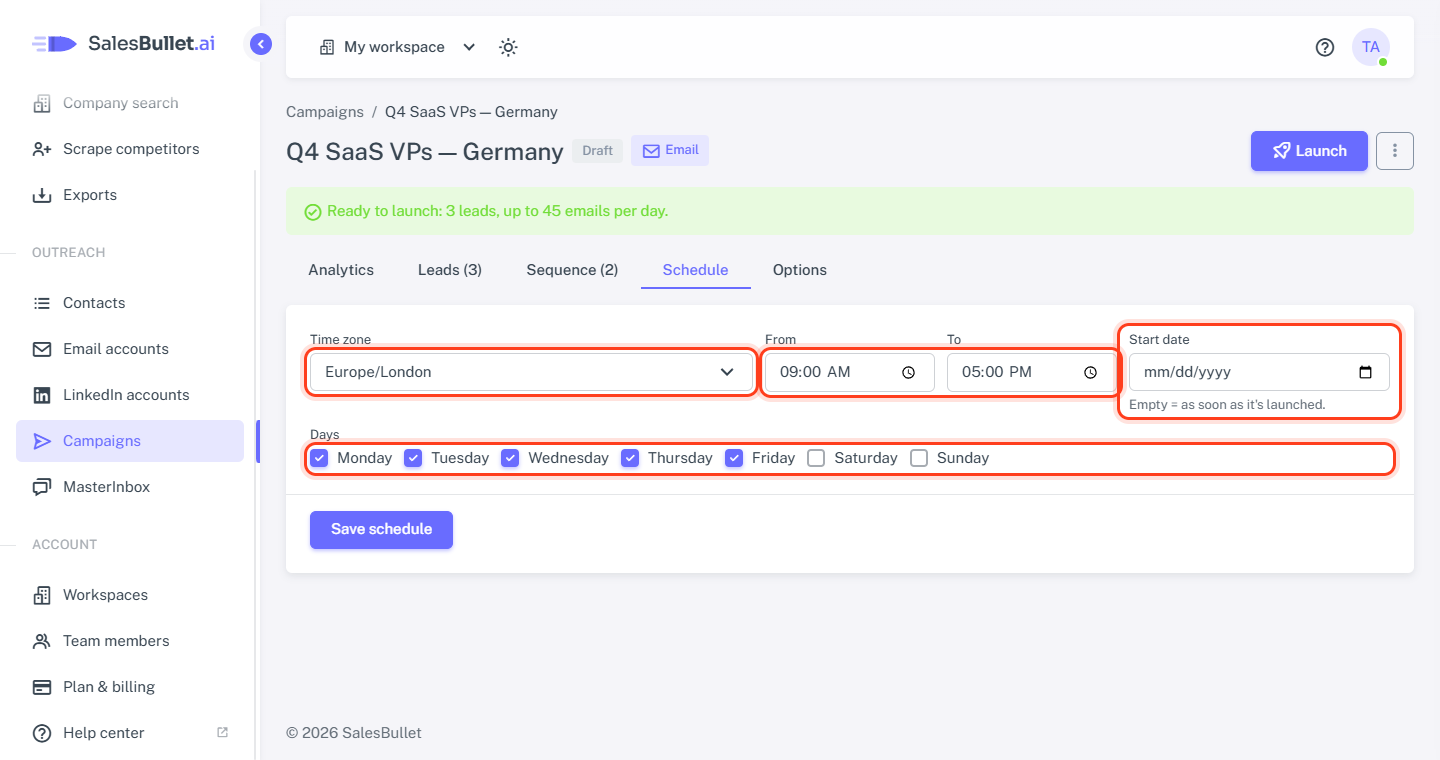Click the external link icon next to Help center
Screen dimensions: 1440x760
(222, 732)
